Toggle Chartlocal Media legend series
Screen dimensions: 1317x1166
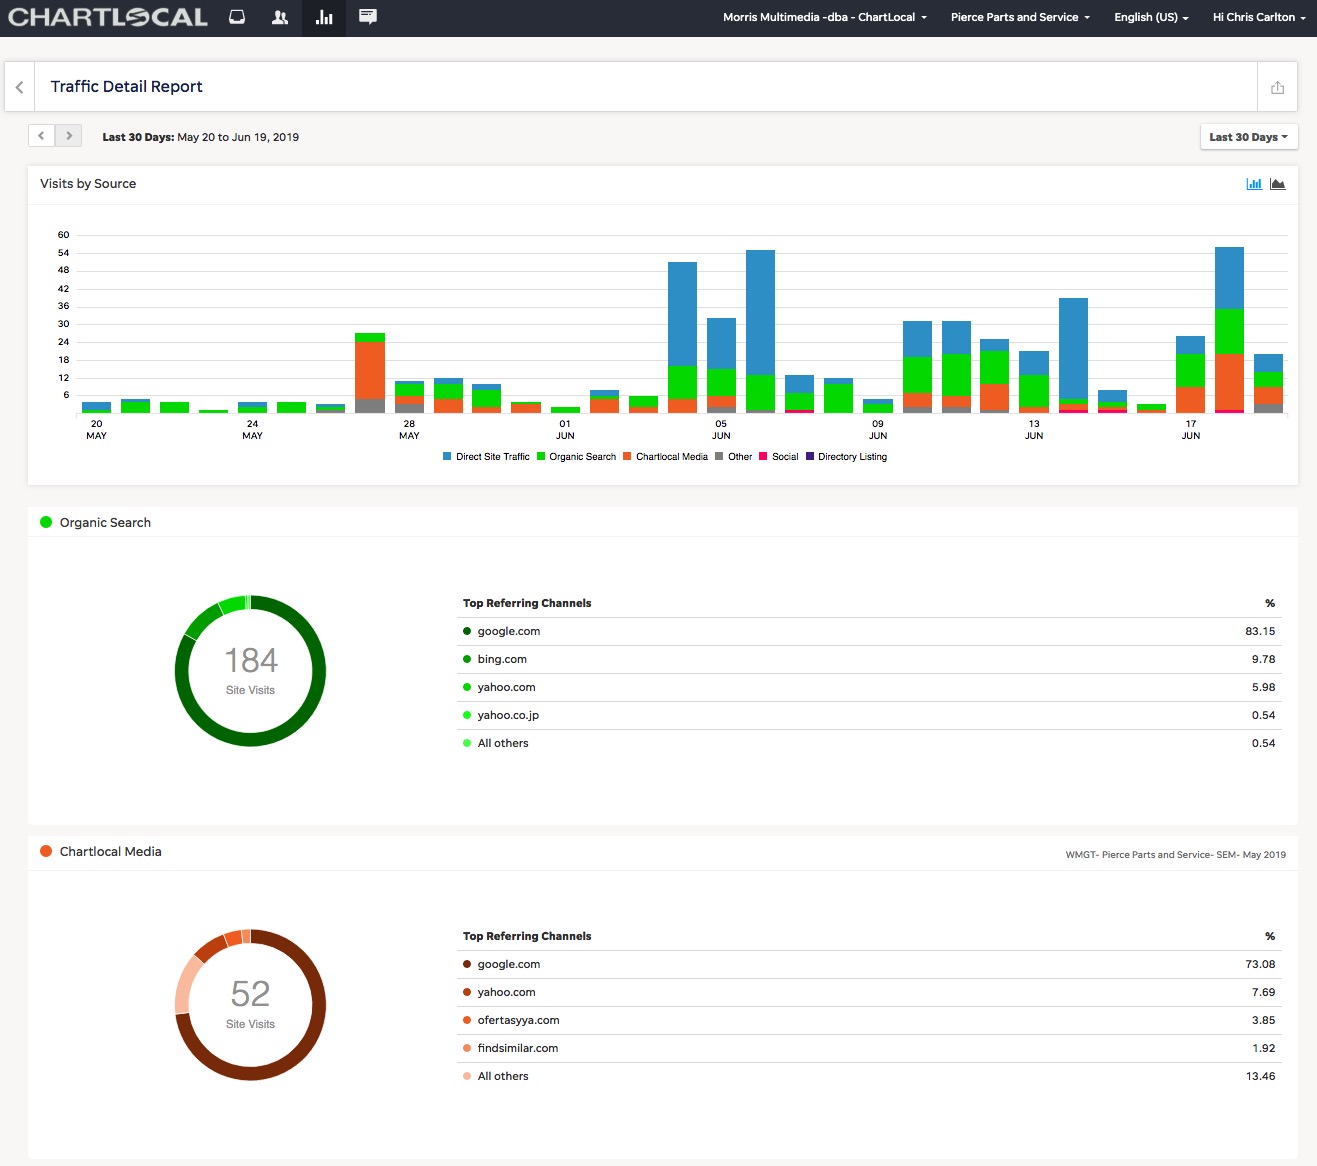665,457
